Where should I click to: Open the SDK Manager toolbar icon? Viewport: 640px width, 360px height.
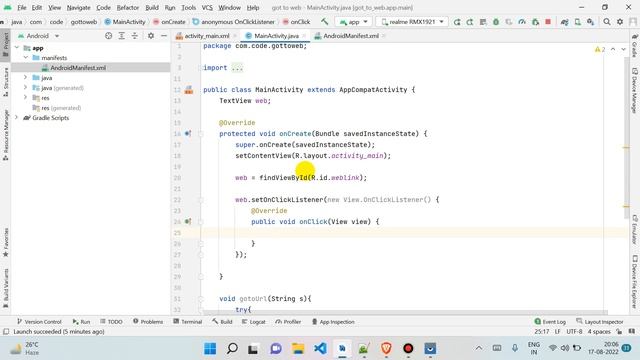(x=591, y=22)
